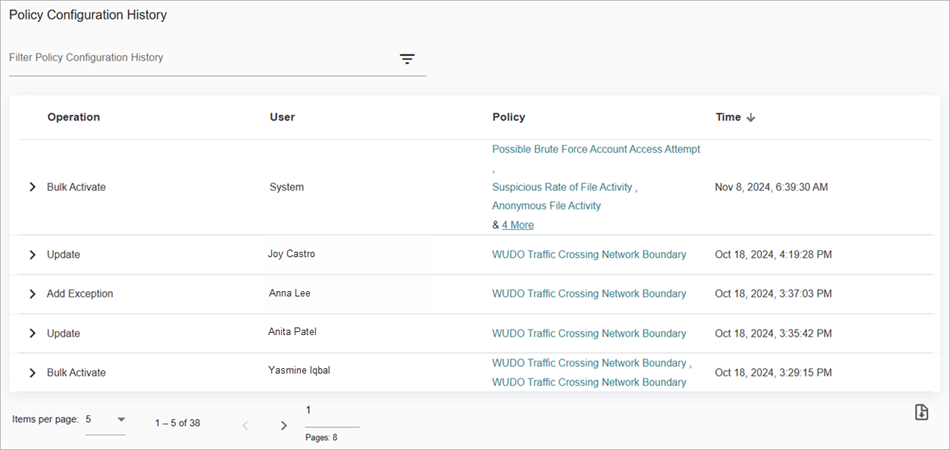Go to the next page of results
The width and height of the screenshot is (950, 450).
click(x=284, y=425)
